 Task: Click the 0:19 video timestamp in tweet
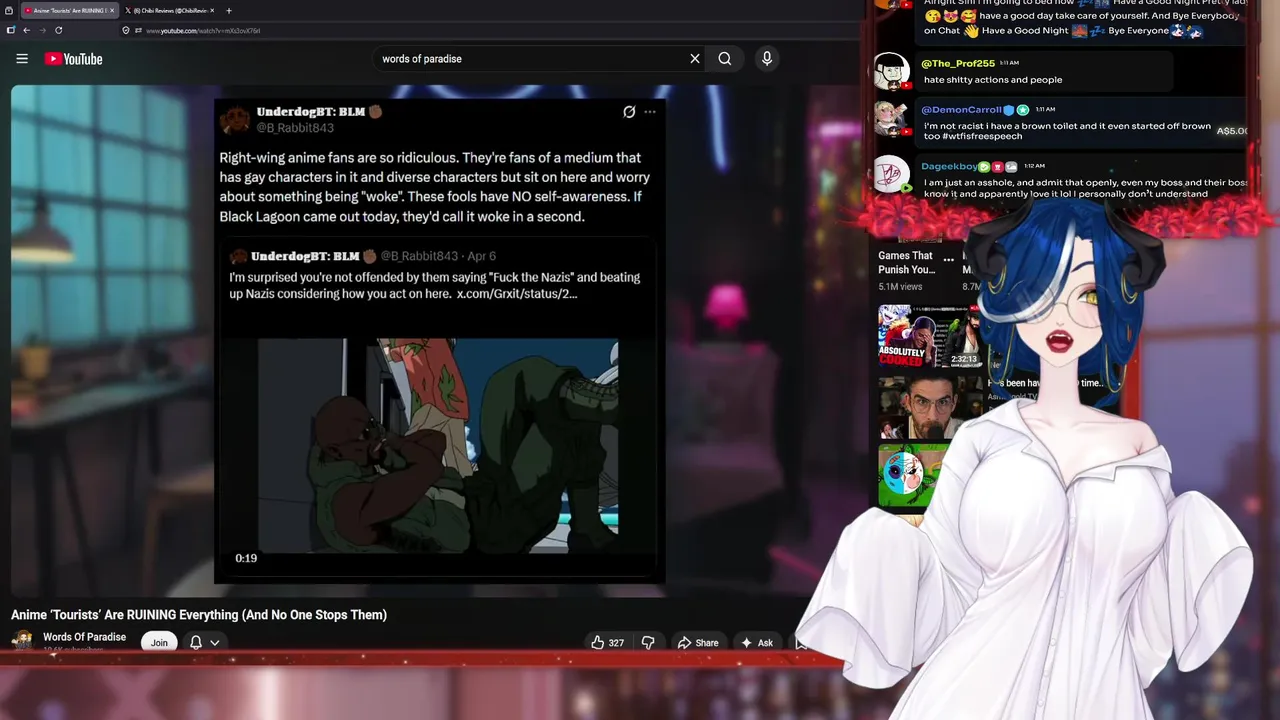[246, 558]
